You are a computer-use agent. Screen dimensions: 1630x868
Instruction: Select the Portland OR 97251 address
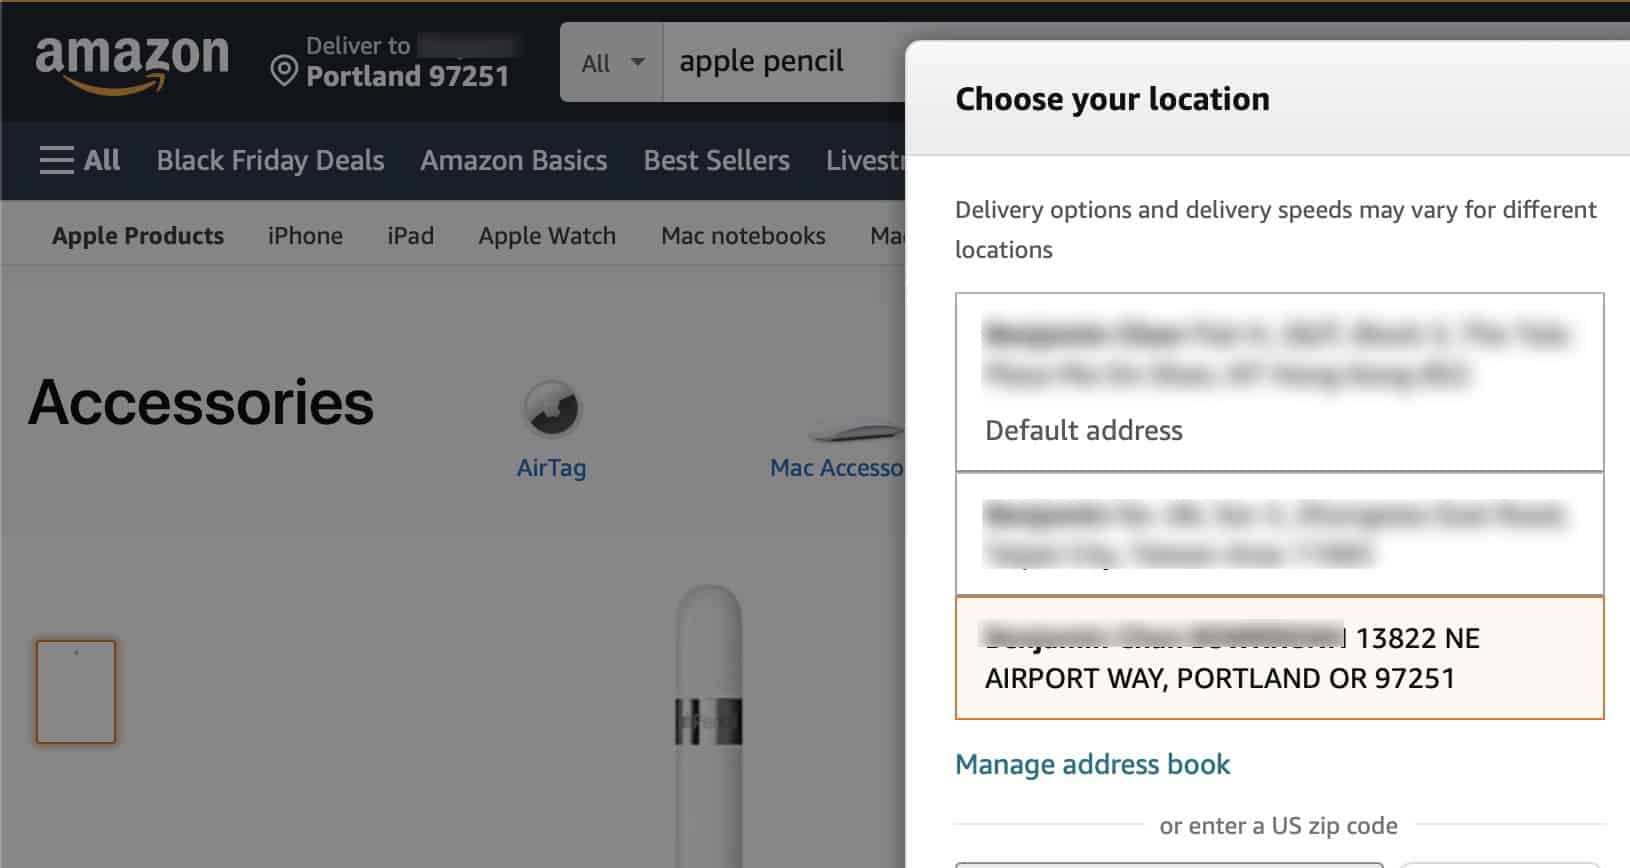(1279, 658)
